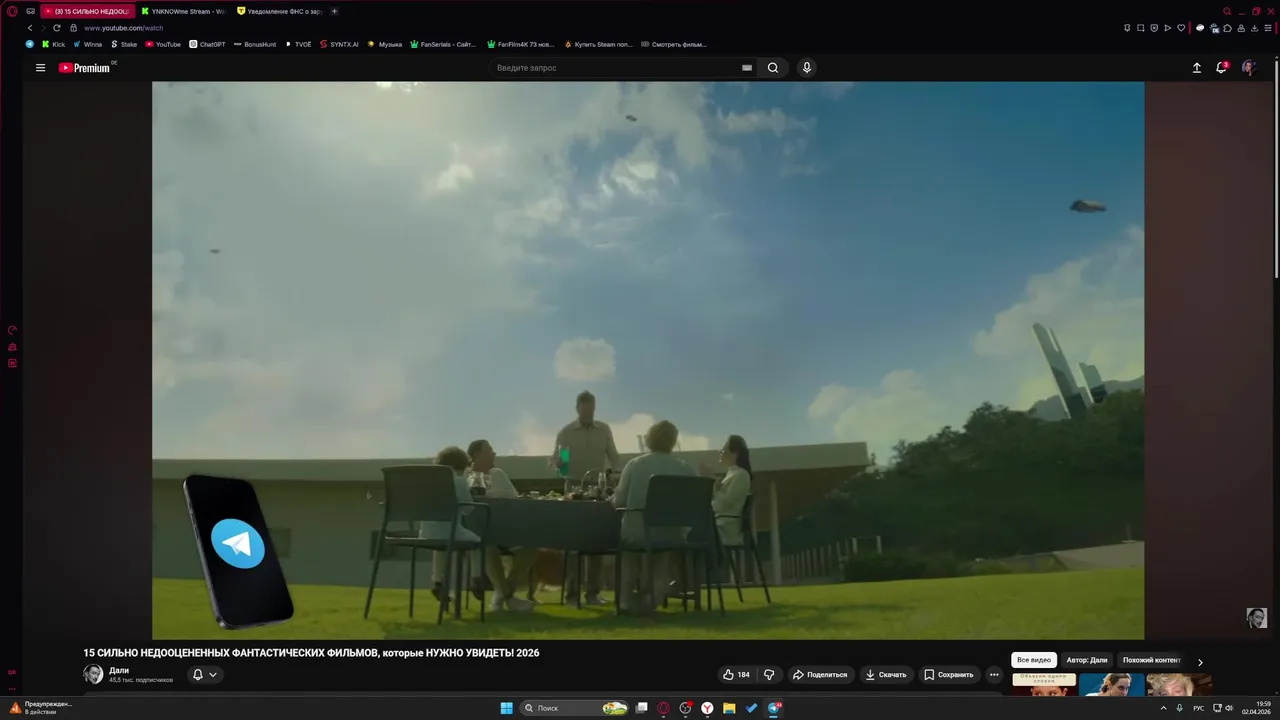The image size is (1280, 720).
Task: Switch to YNKNOWme Stream tab
Action: coord(183,11)
